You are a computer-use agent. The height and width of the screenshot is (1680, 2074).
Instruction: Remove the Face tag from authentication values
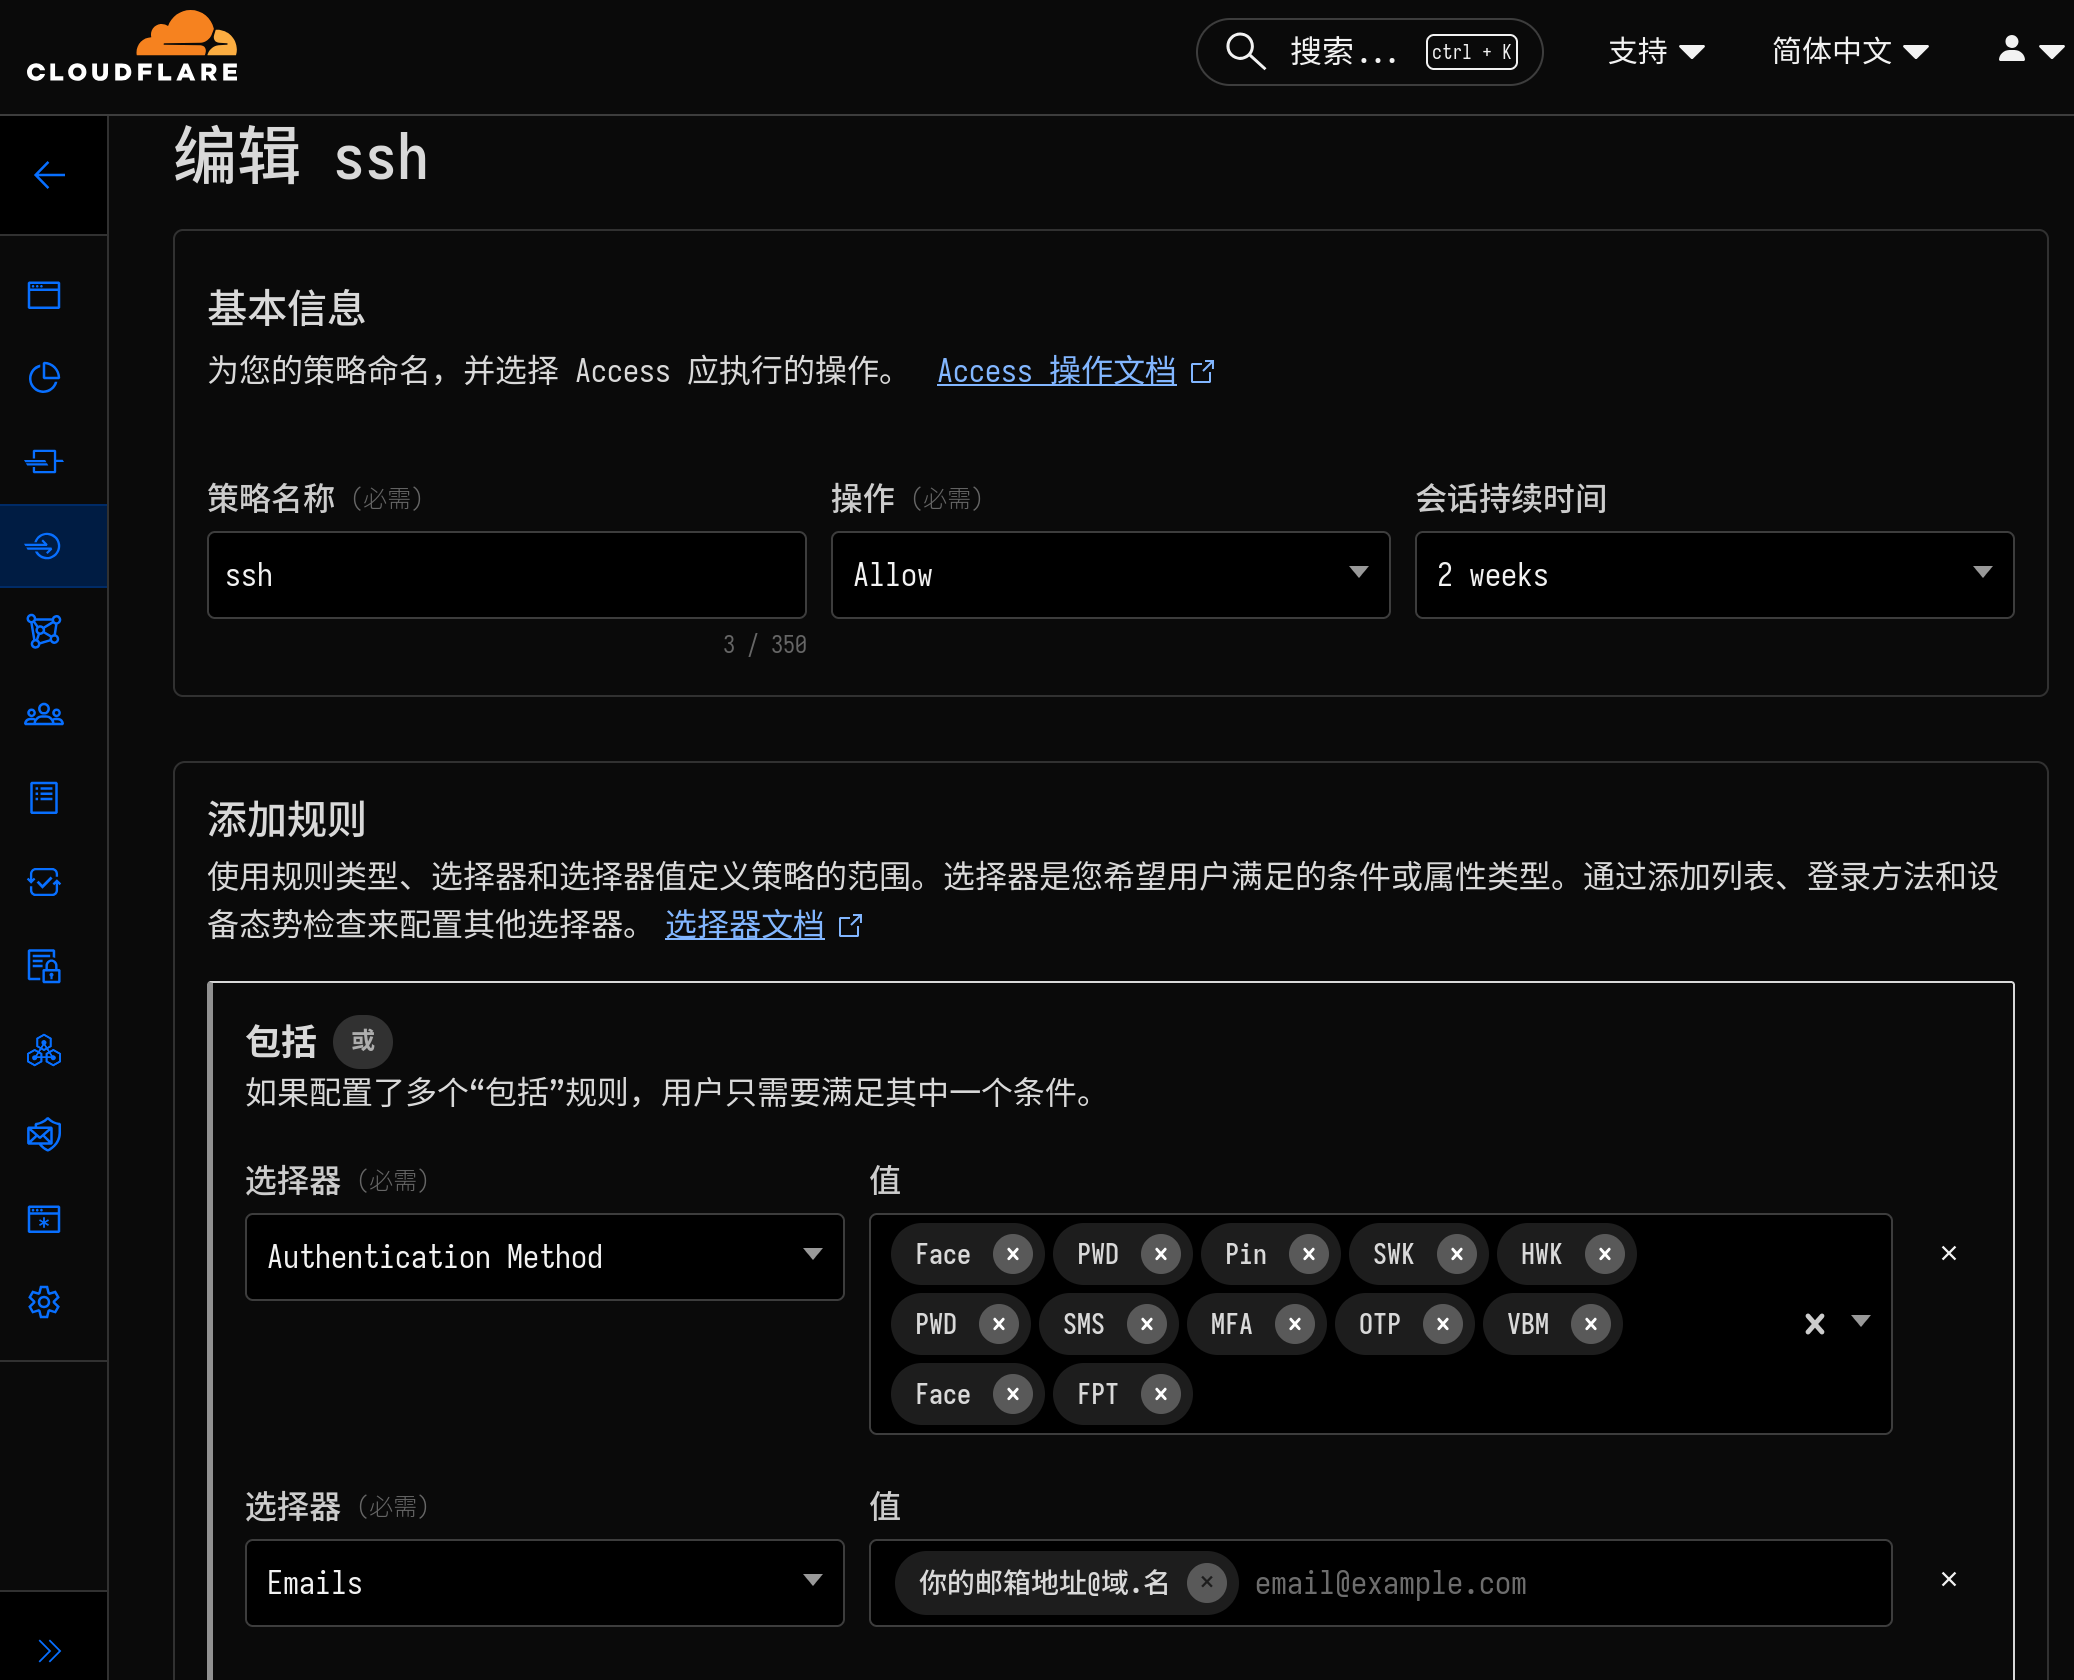1012,1254
